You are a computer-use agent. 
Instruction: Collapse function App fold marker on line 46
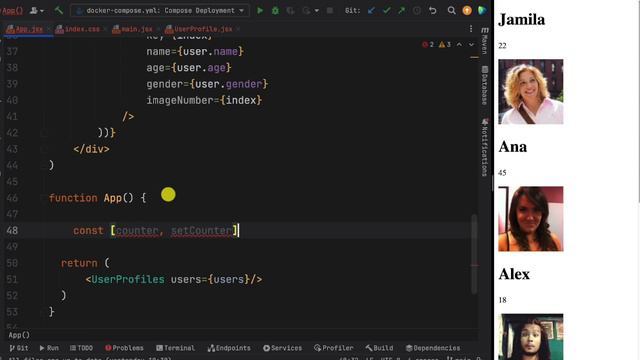pos(44,198)
